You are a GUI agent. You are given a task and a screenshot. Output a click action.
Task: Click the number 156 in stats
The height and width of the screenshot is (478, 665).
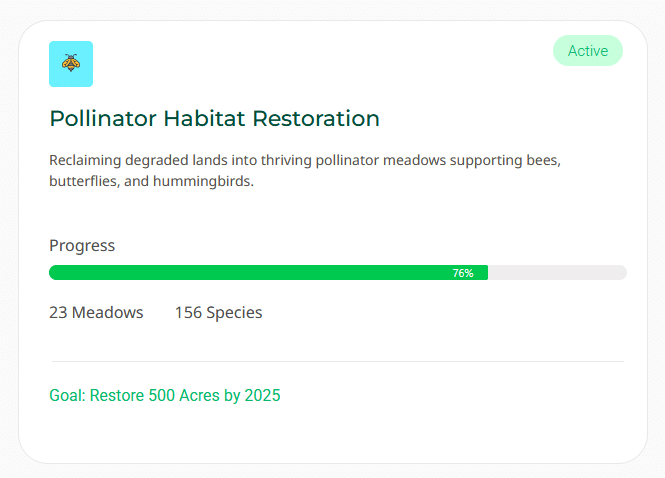(188, 312)
